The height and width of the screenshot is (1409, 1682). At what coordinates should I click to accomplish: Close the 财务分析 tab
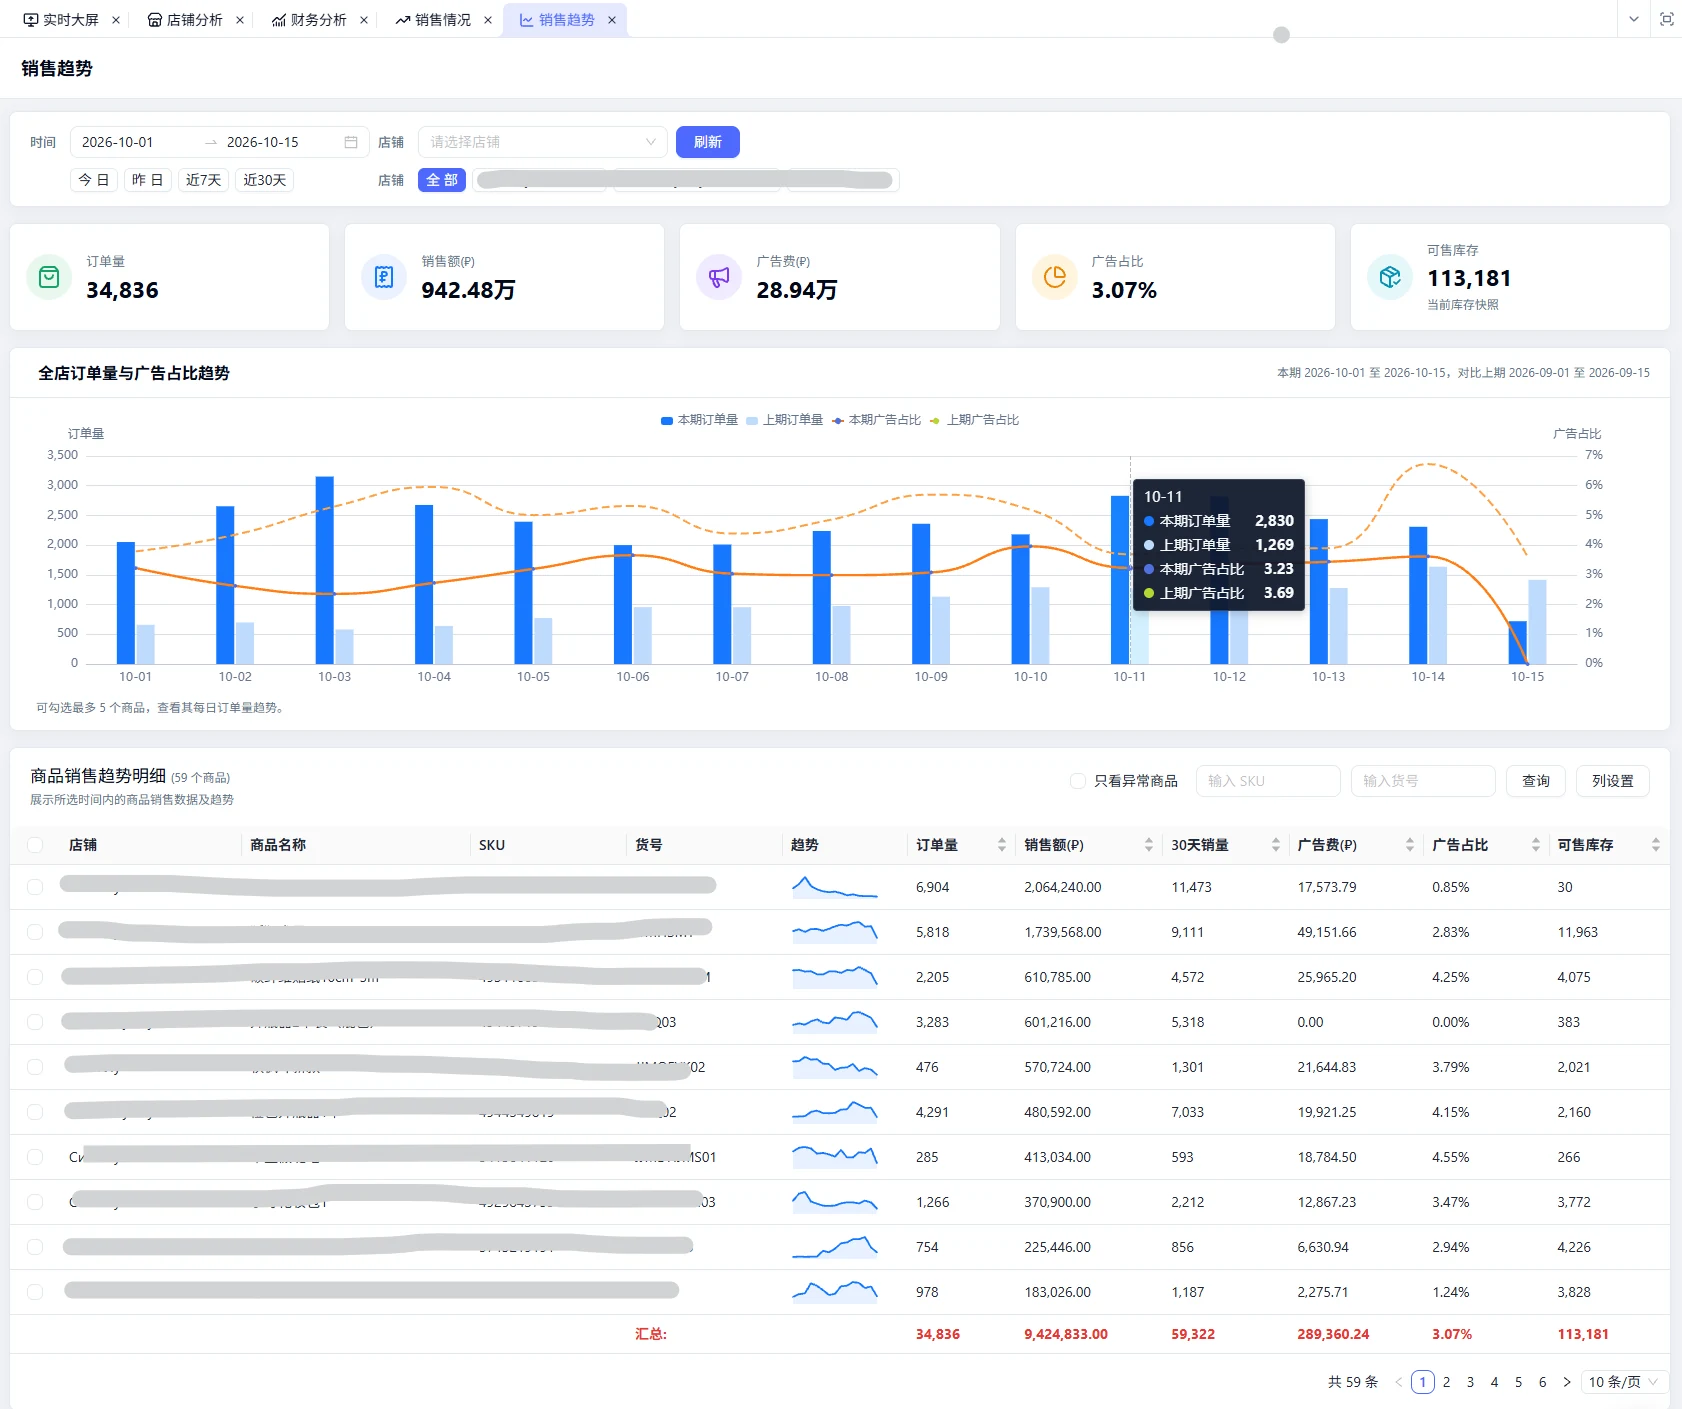coord(364,20)
